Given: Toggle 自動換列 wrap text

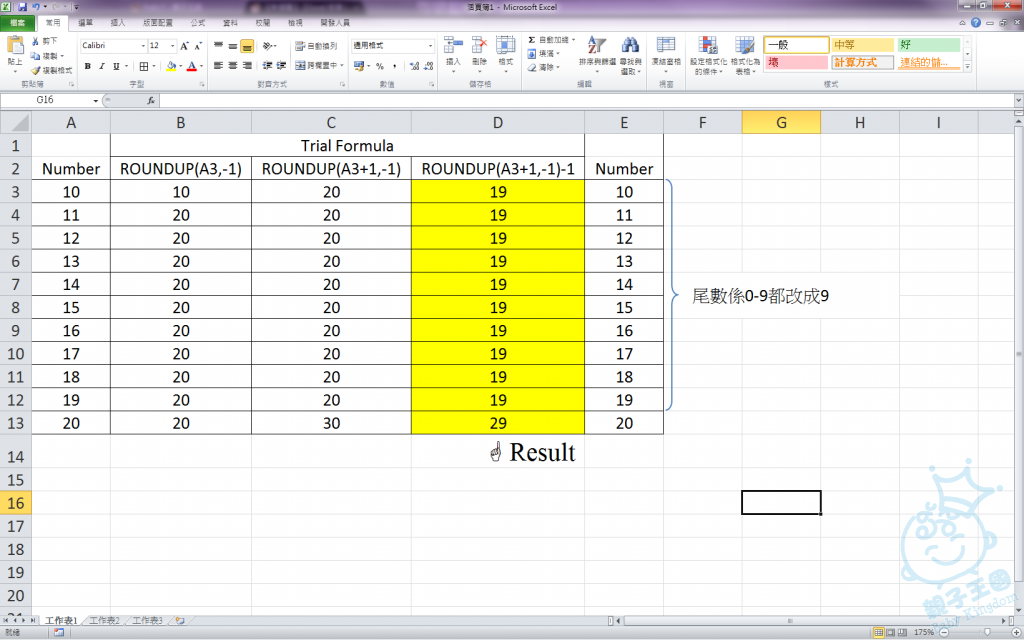Looking at the screenshot, I should point(316,46).
